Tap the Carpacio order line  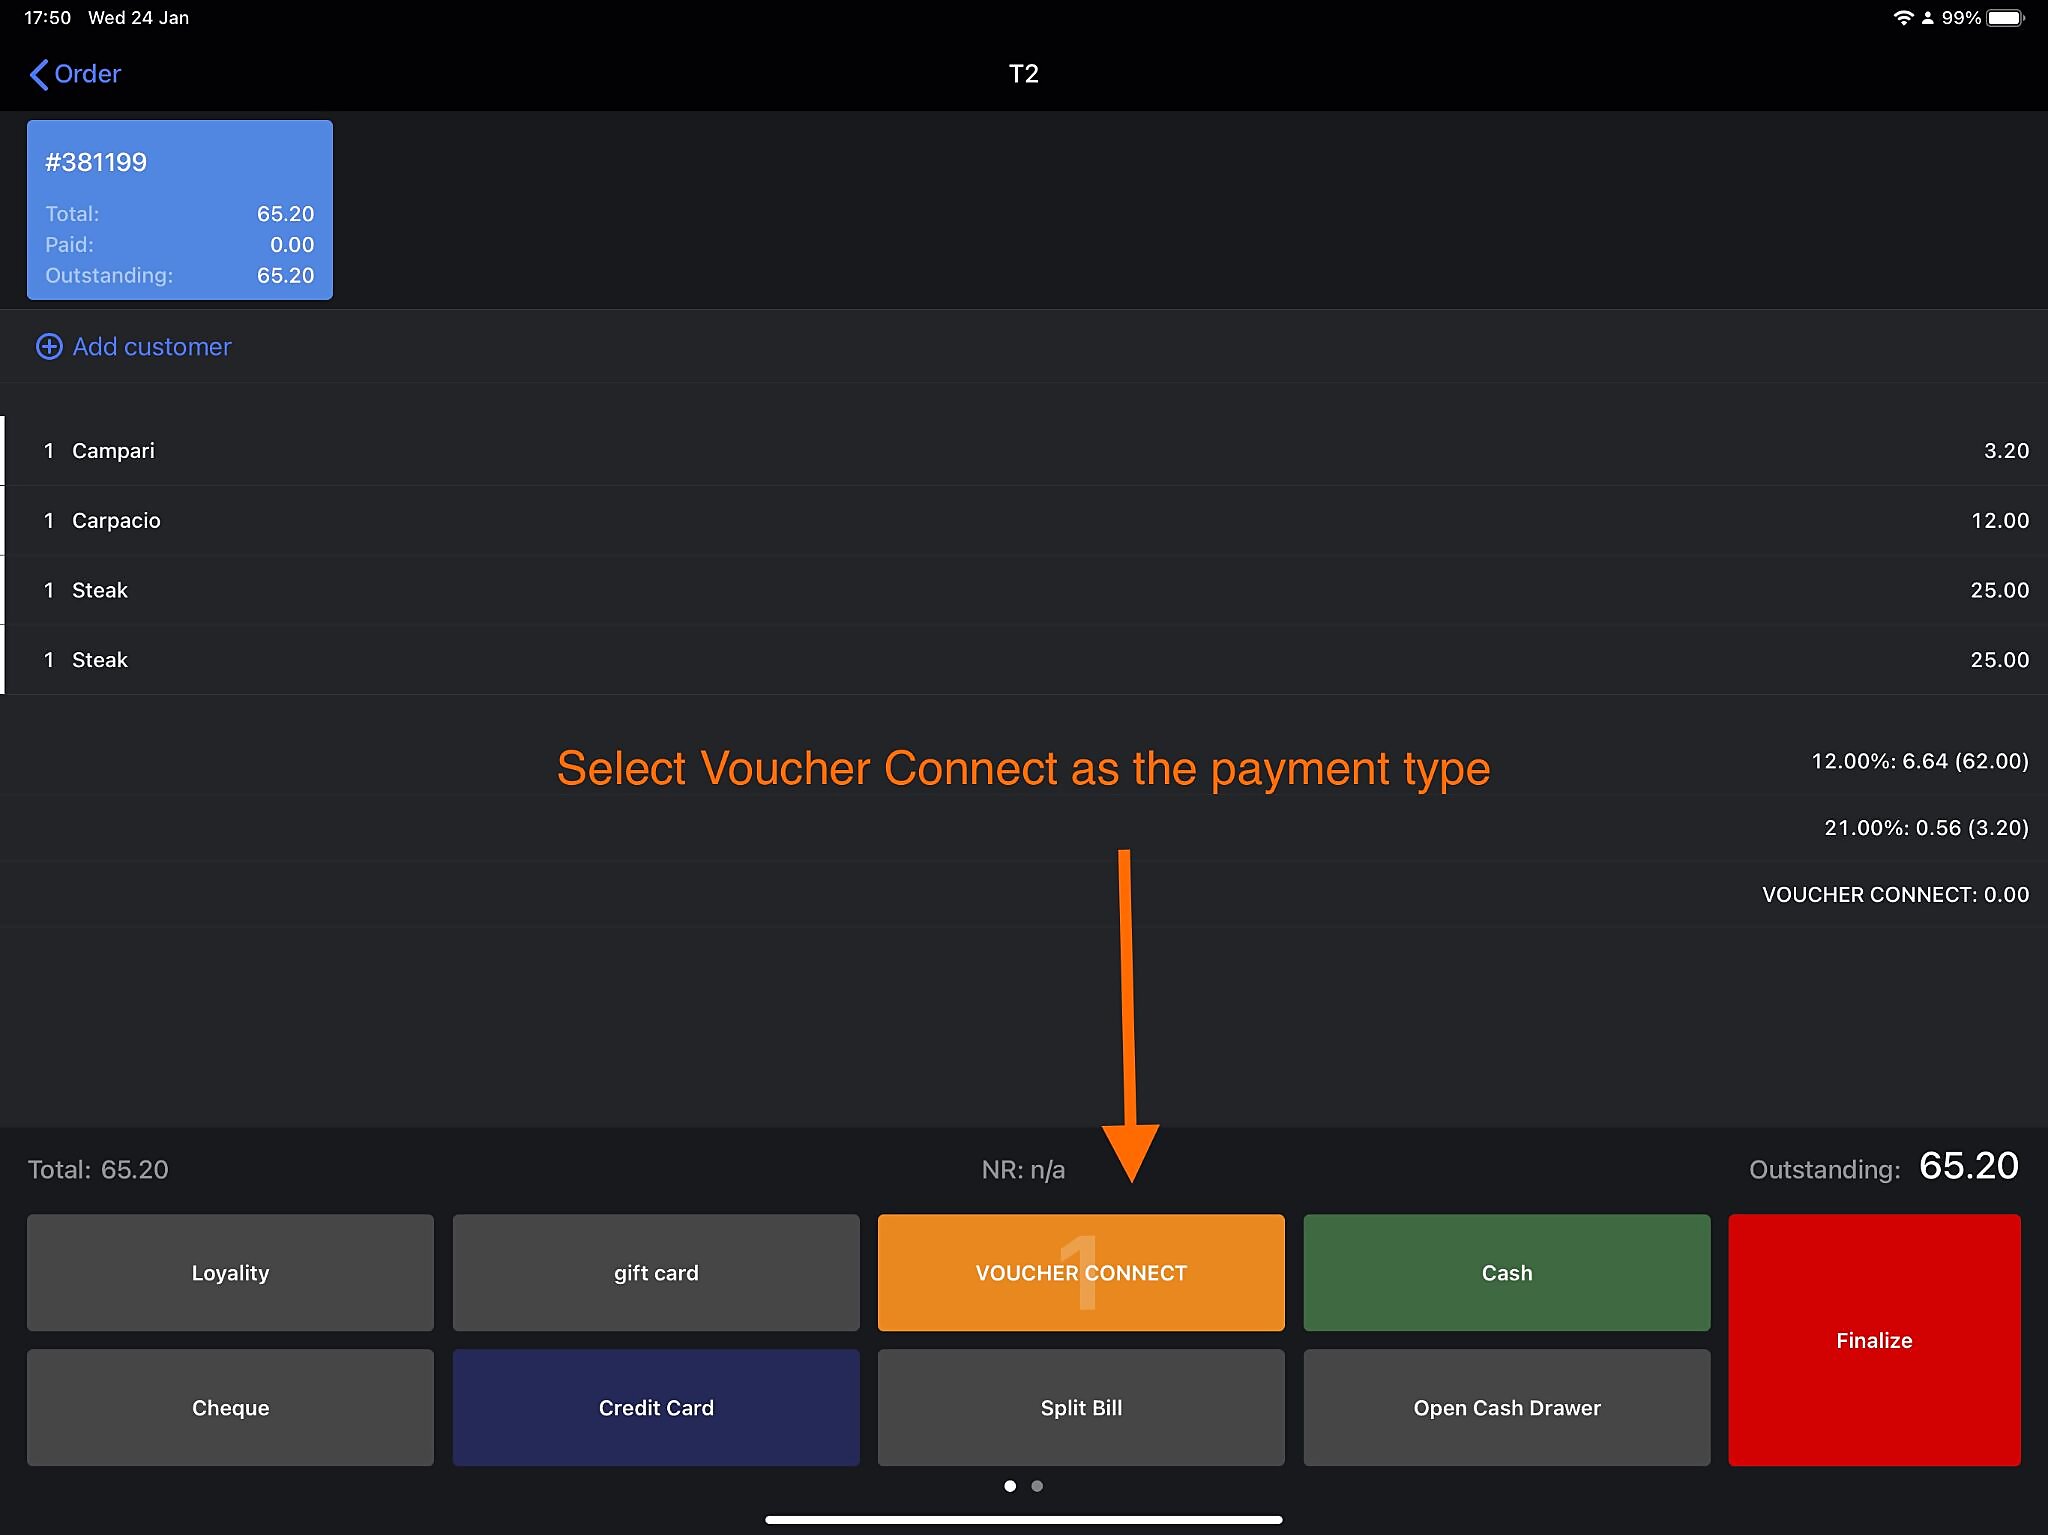[116, 521]
